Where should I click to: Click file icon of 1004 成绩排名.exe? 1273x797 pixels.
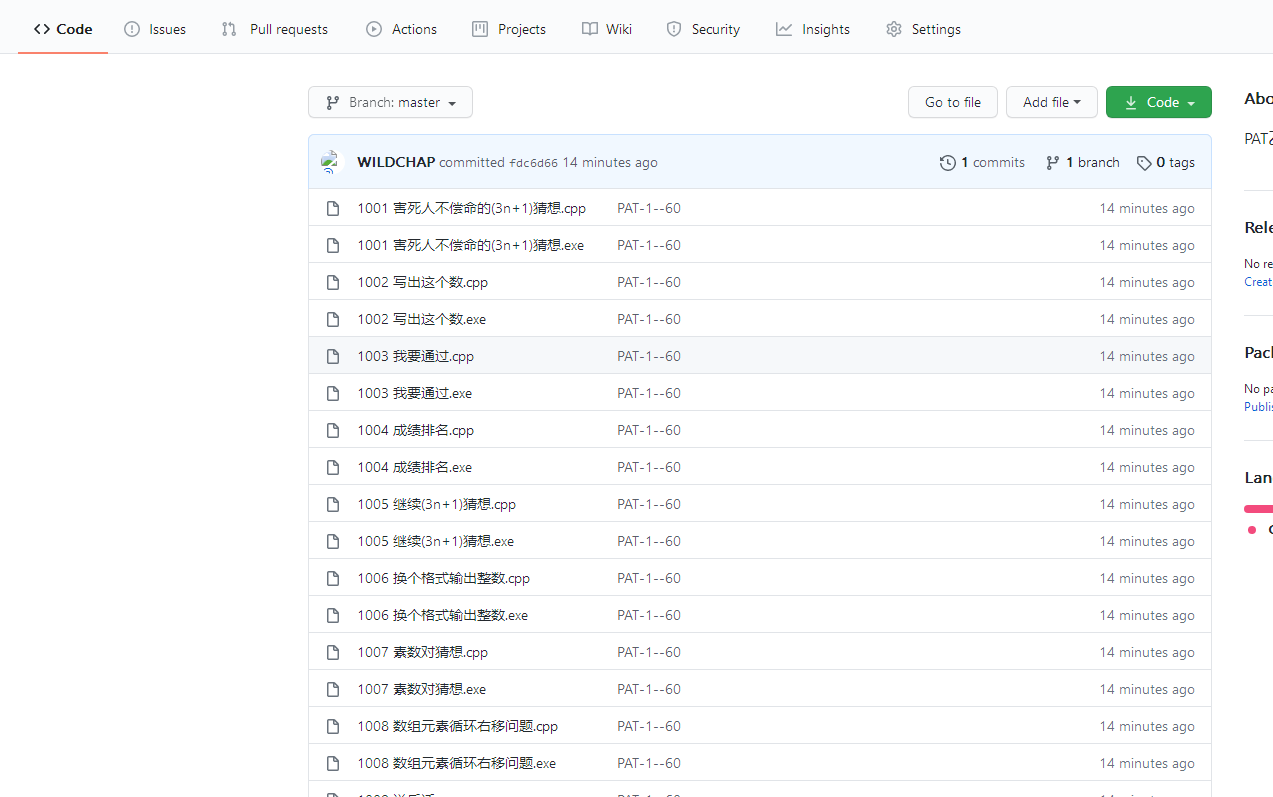coord(333,467)
